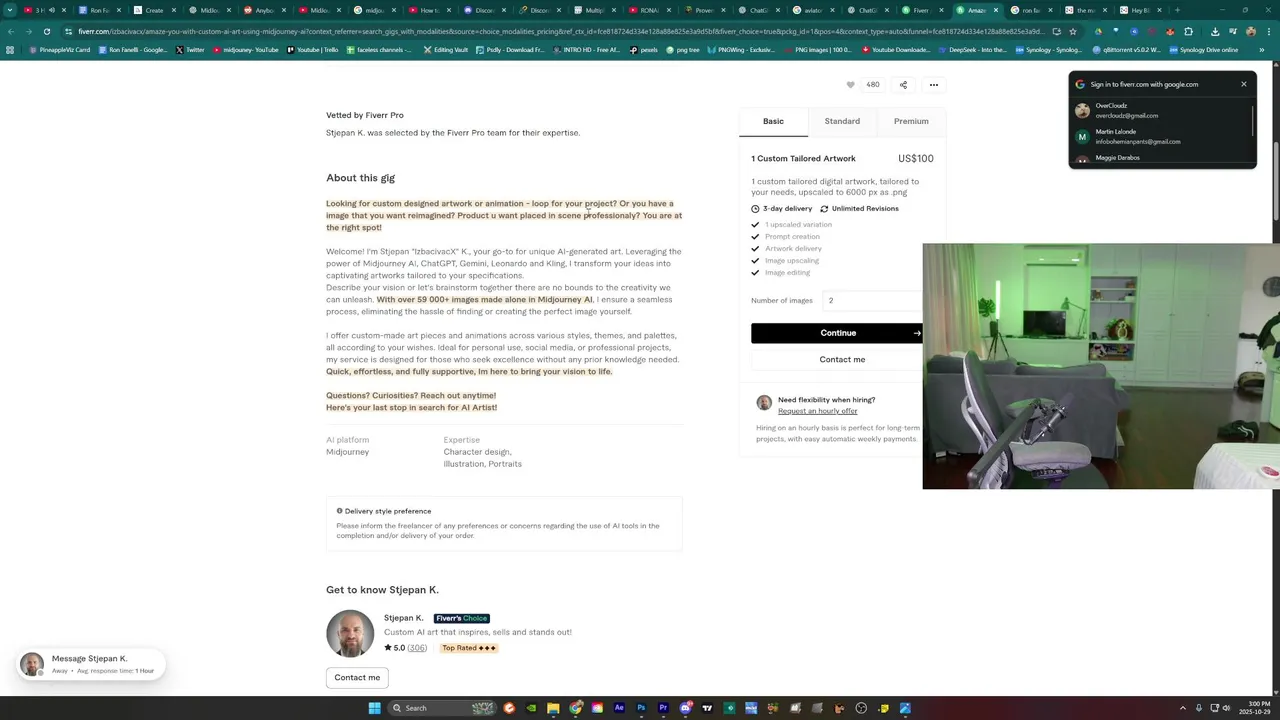The height and width of the screenshot is (720, 1280).
Task: Click Request an hourly offer link
Action: (817, 411)
